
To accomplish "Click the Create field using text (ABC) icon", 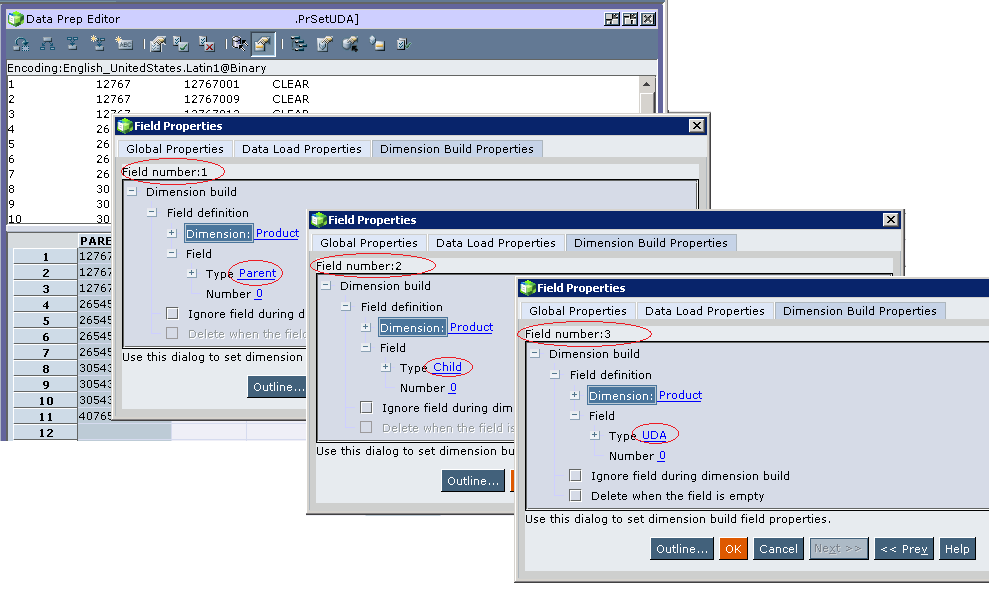I will pos(124,44).
